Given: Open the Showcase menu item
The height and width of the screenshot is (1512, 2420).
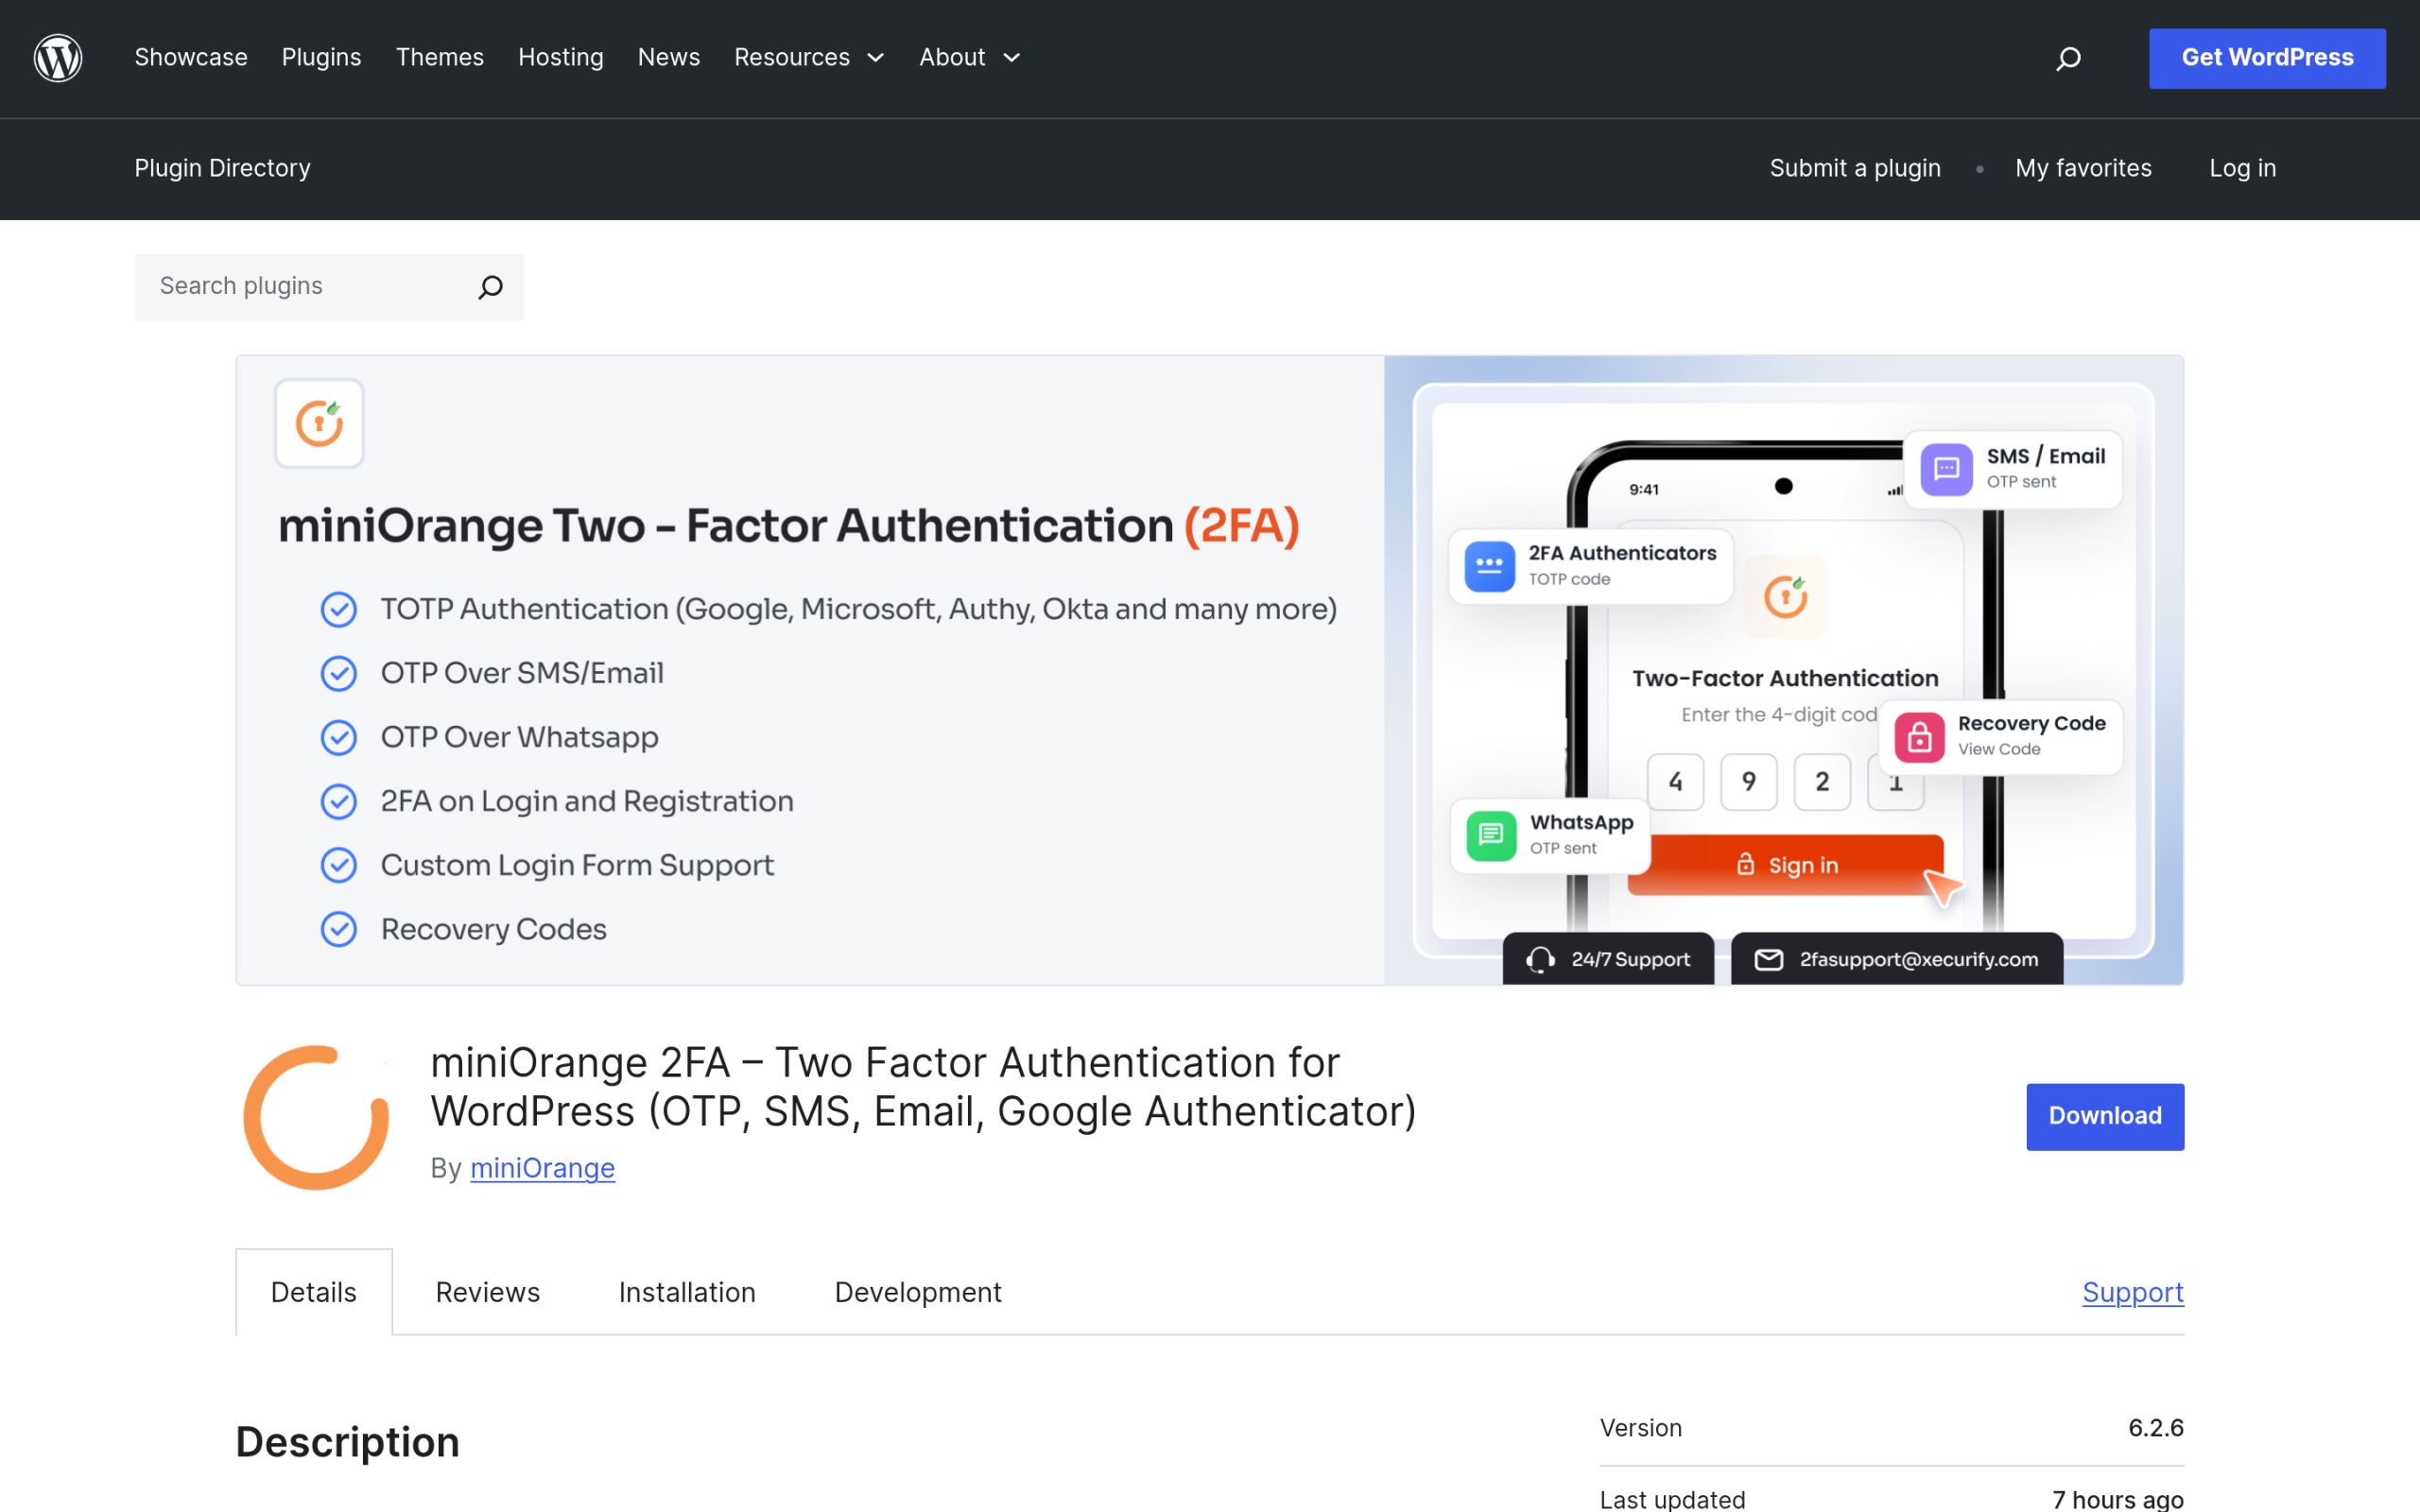Looking at the screenshot, I should [x=191, y=58].
